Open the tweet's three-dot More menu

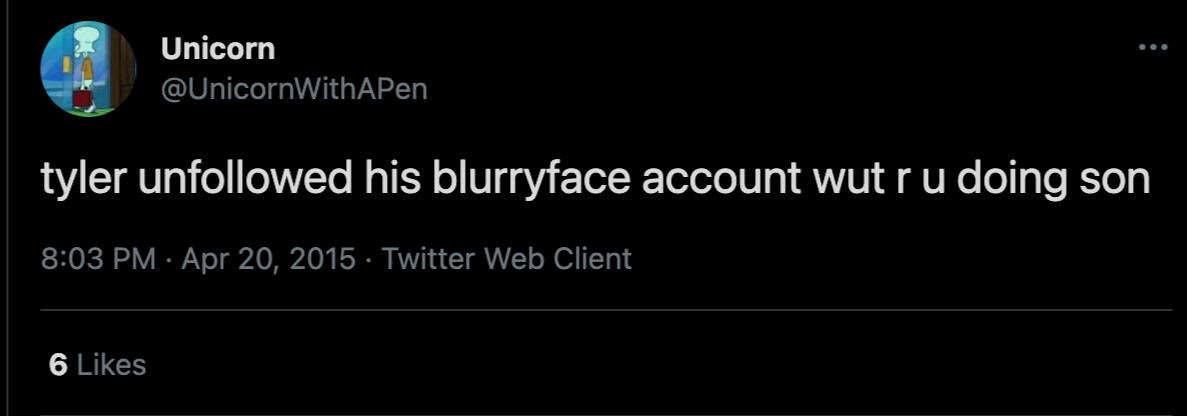[1152, 48]
